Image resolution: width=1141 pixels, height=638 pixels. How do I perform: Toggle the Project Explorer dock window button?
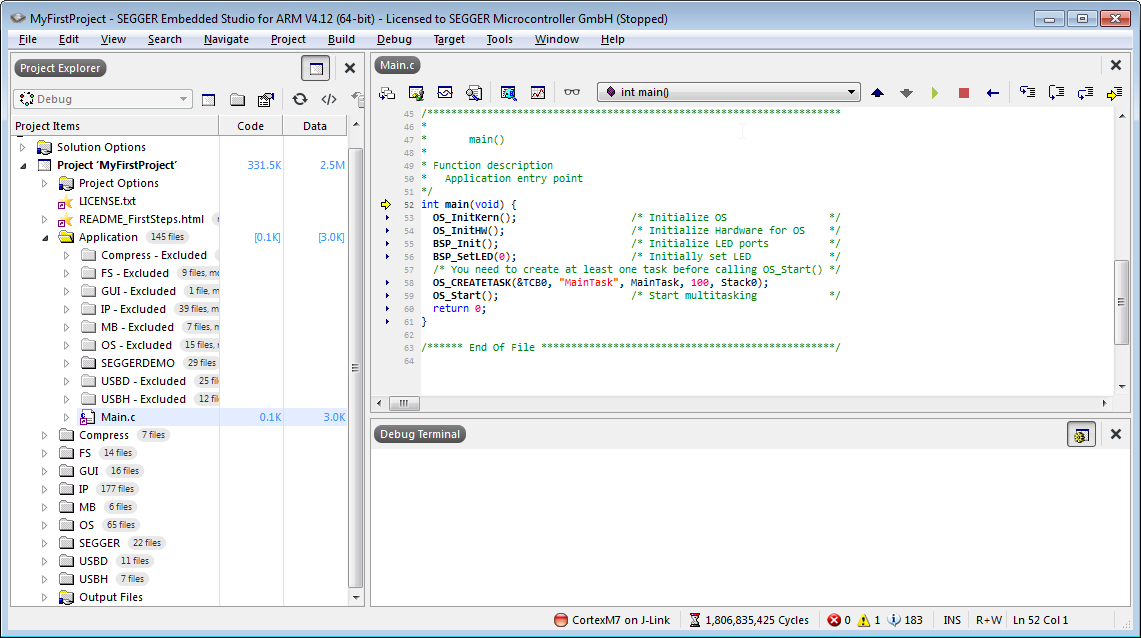click(x=316, y=68)
